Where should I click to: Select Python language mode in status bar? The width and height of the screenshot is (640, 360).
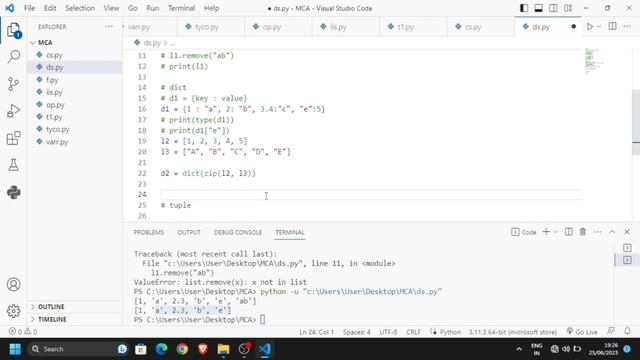[x=450, y=332]
